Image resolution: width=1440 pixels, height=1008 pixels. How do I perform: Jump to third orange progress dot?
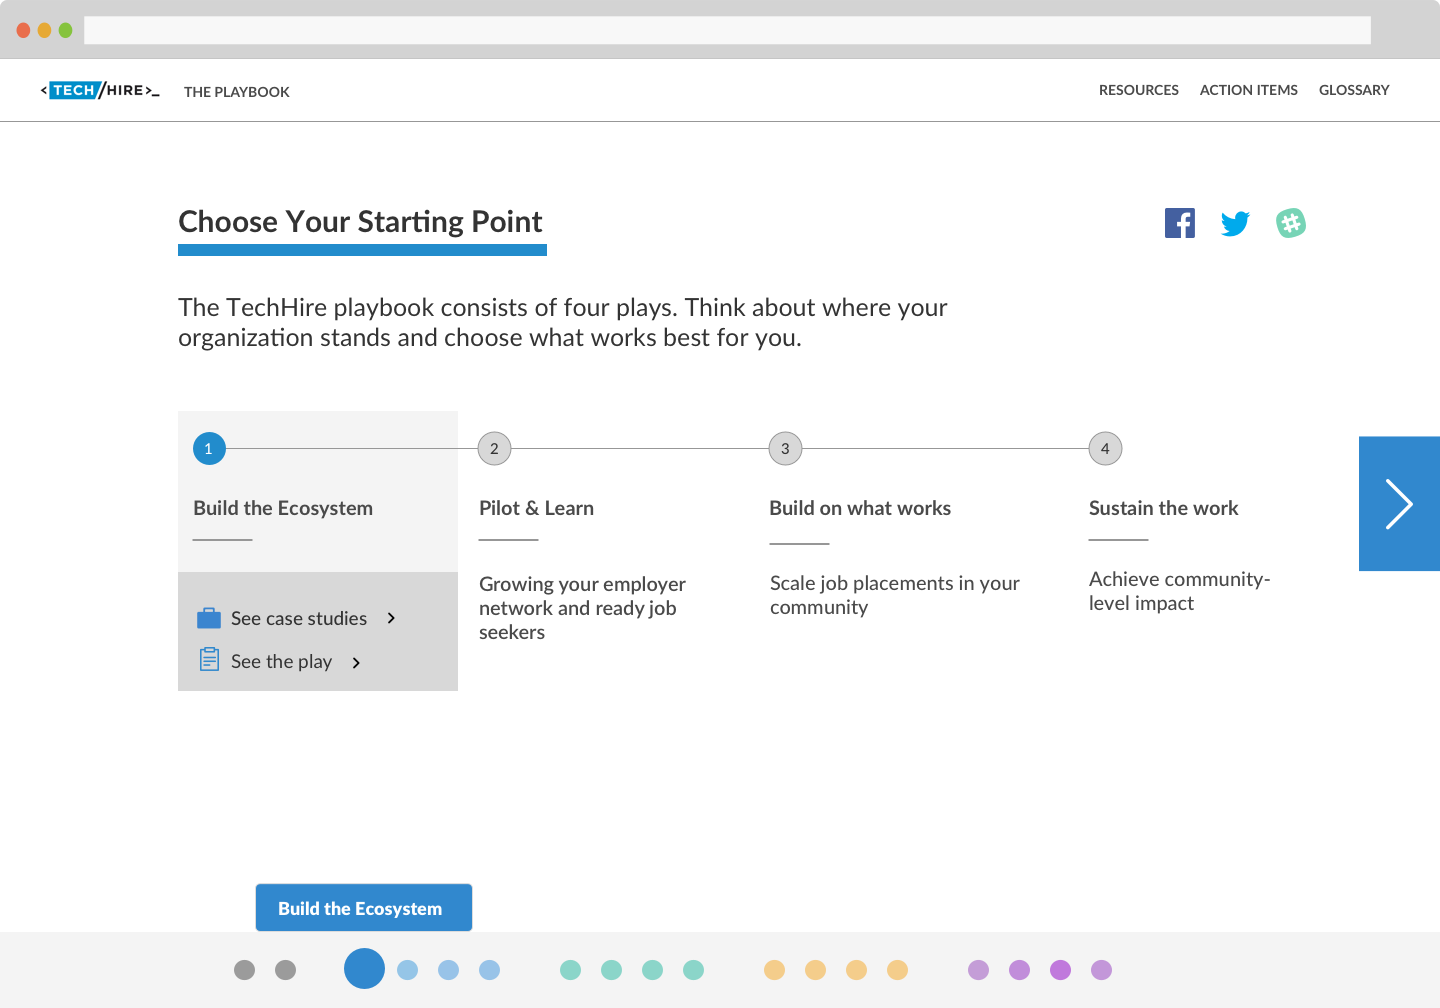click(857, 970)
